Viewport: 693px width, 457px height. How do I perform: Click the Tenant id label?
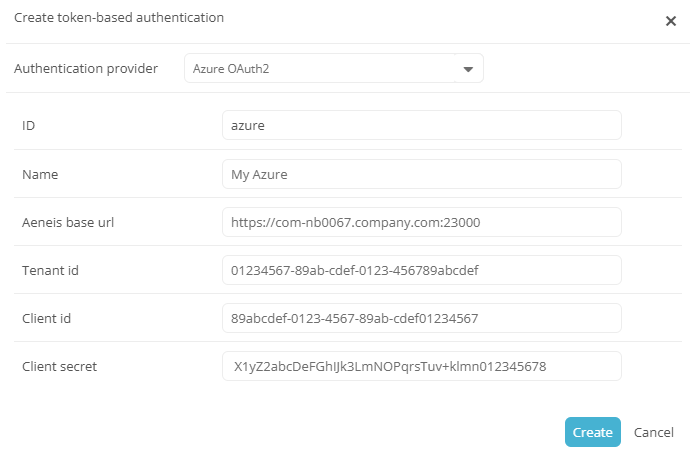pos(50,270)
